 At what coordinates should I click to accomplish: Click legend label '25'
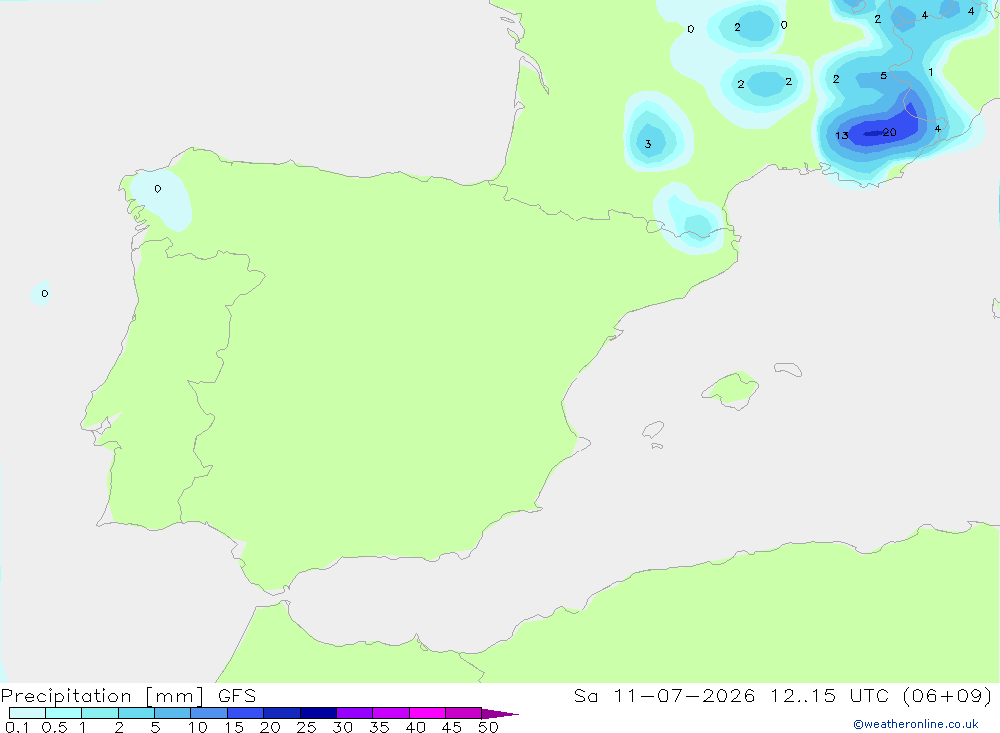coord(307,727)
